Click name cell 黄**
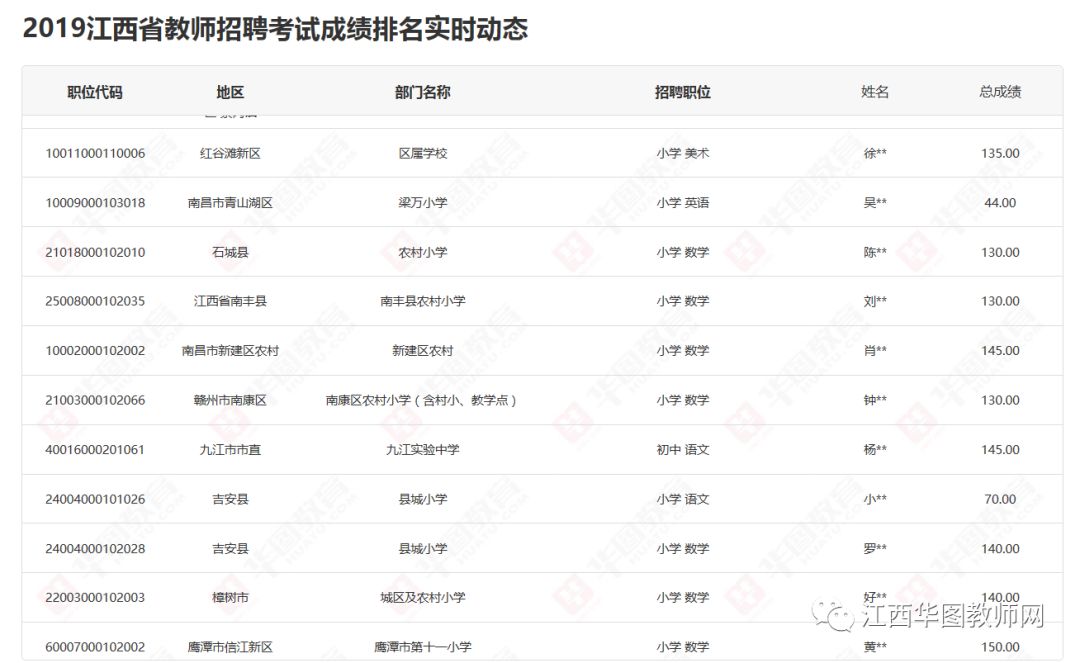1080x663 pixels. pyautogui.click(x=875, y=648)
